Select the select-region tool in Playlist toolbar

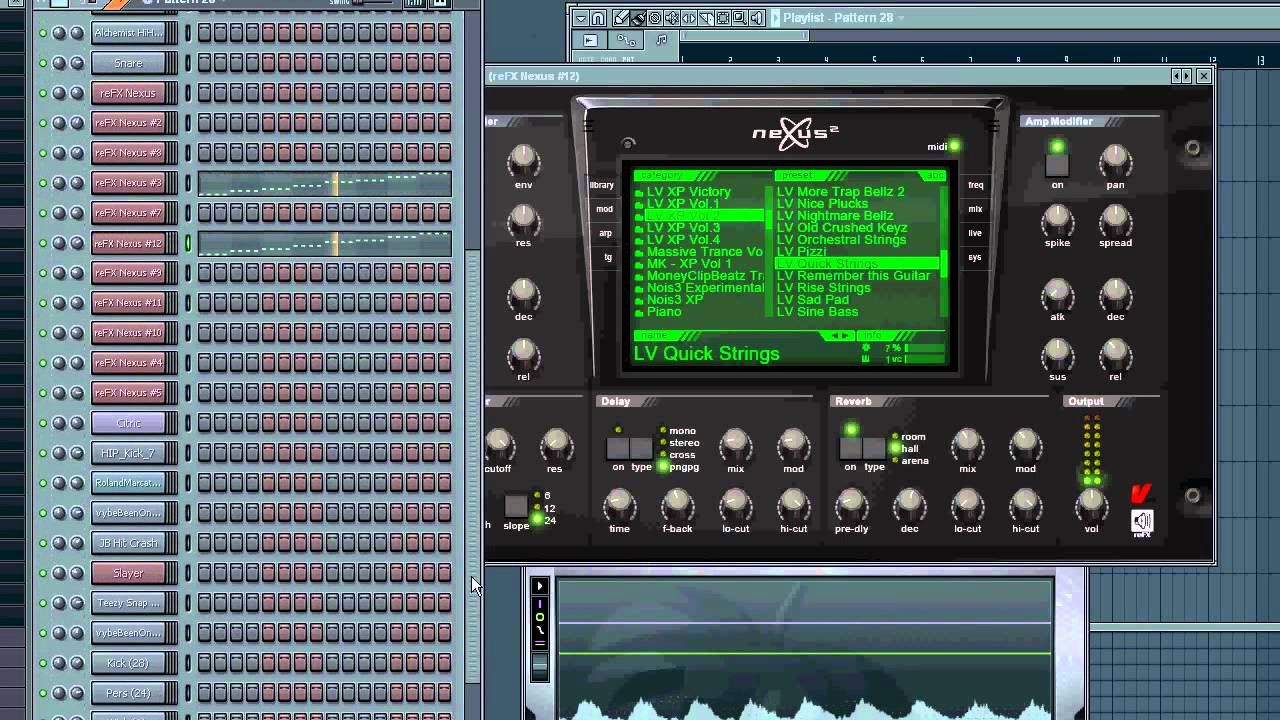[x=723, y=18]
